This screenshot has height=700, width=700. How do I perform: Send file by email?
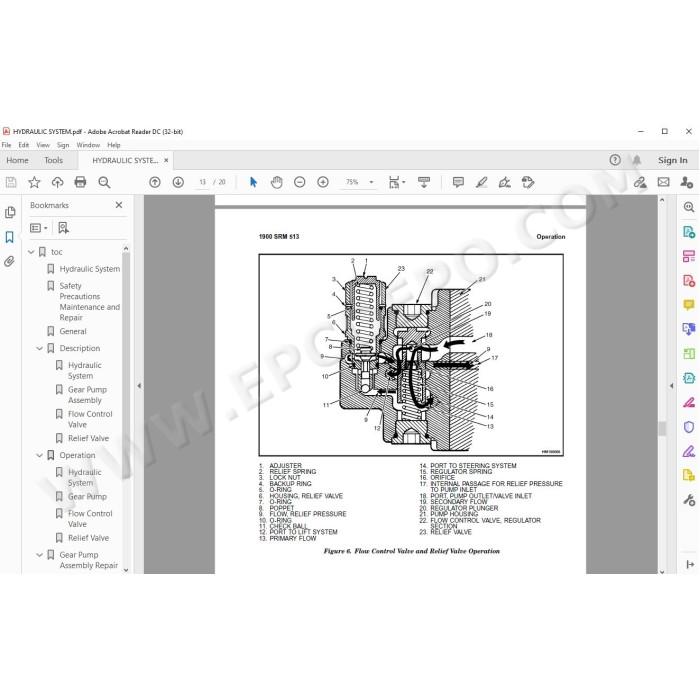pos(663,182)
